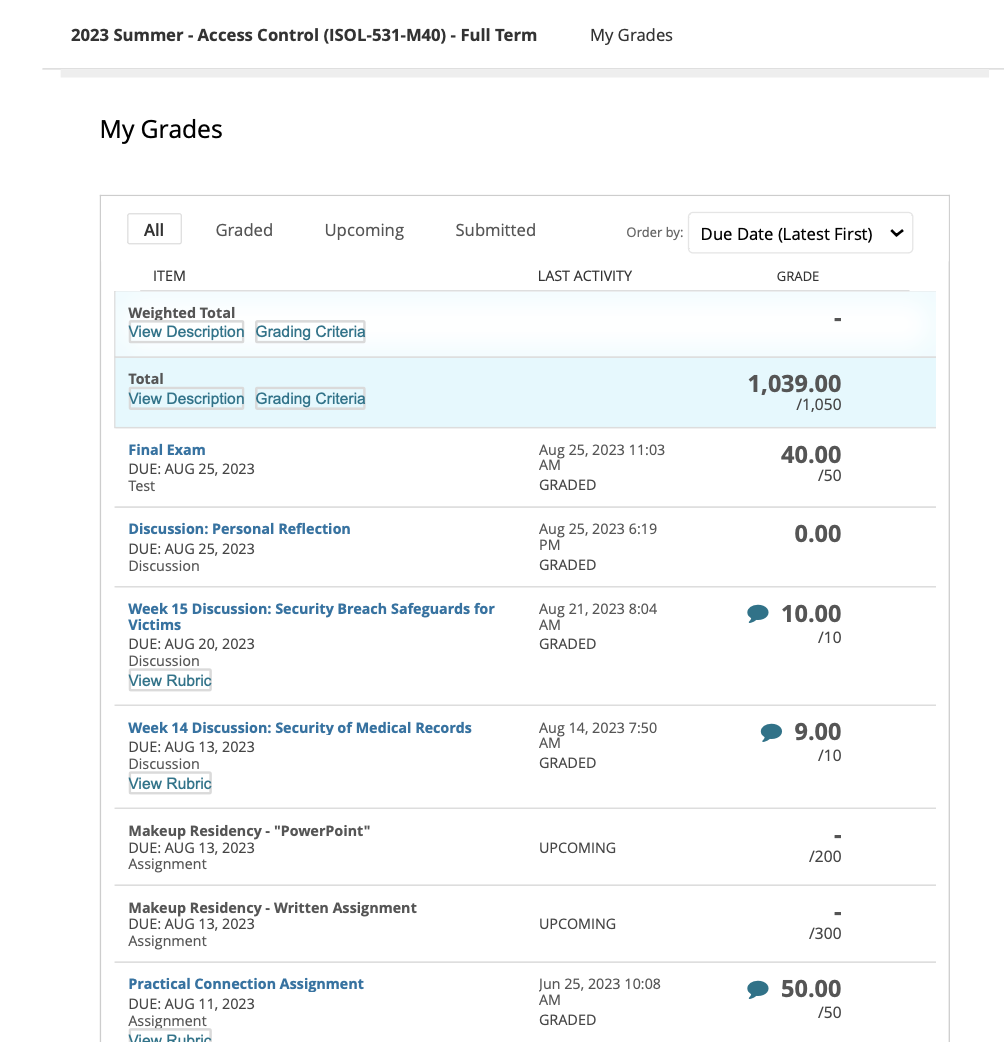This screenshot has height=1042, width=1004.
Task: Open Discussion: Personal Reflection link
Action: click(x=239, y=529)
